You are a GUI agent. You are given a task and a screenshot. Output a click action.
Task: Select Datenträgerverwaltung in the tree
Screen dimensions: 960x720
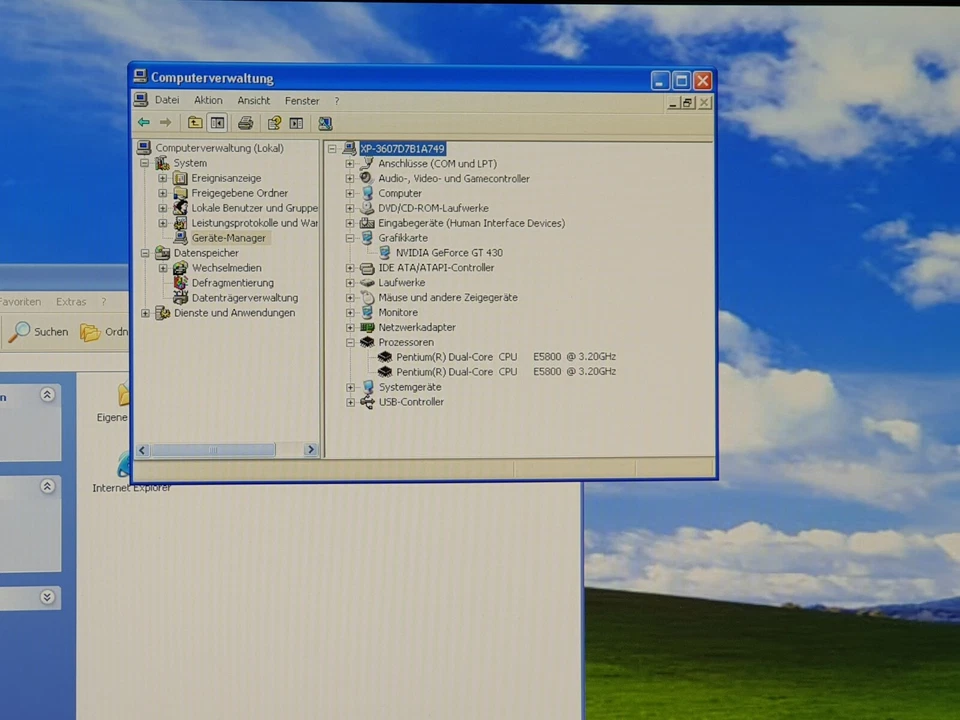tap(244, 298)
